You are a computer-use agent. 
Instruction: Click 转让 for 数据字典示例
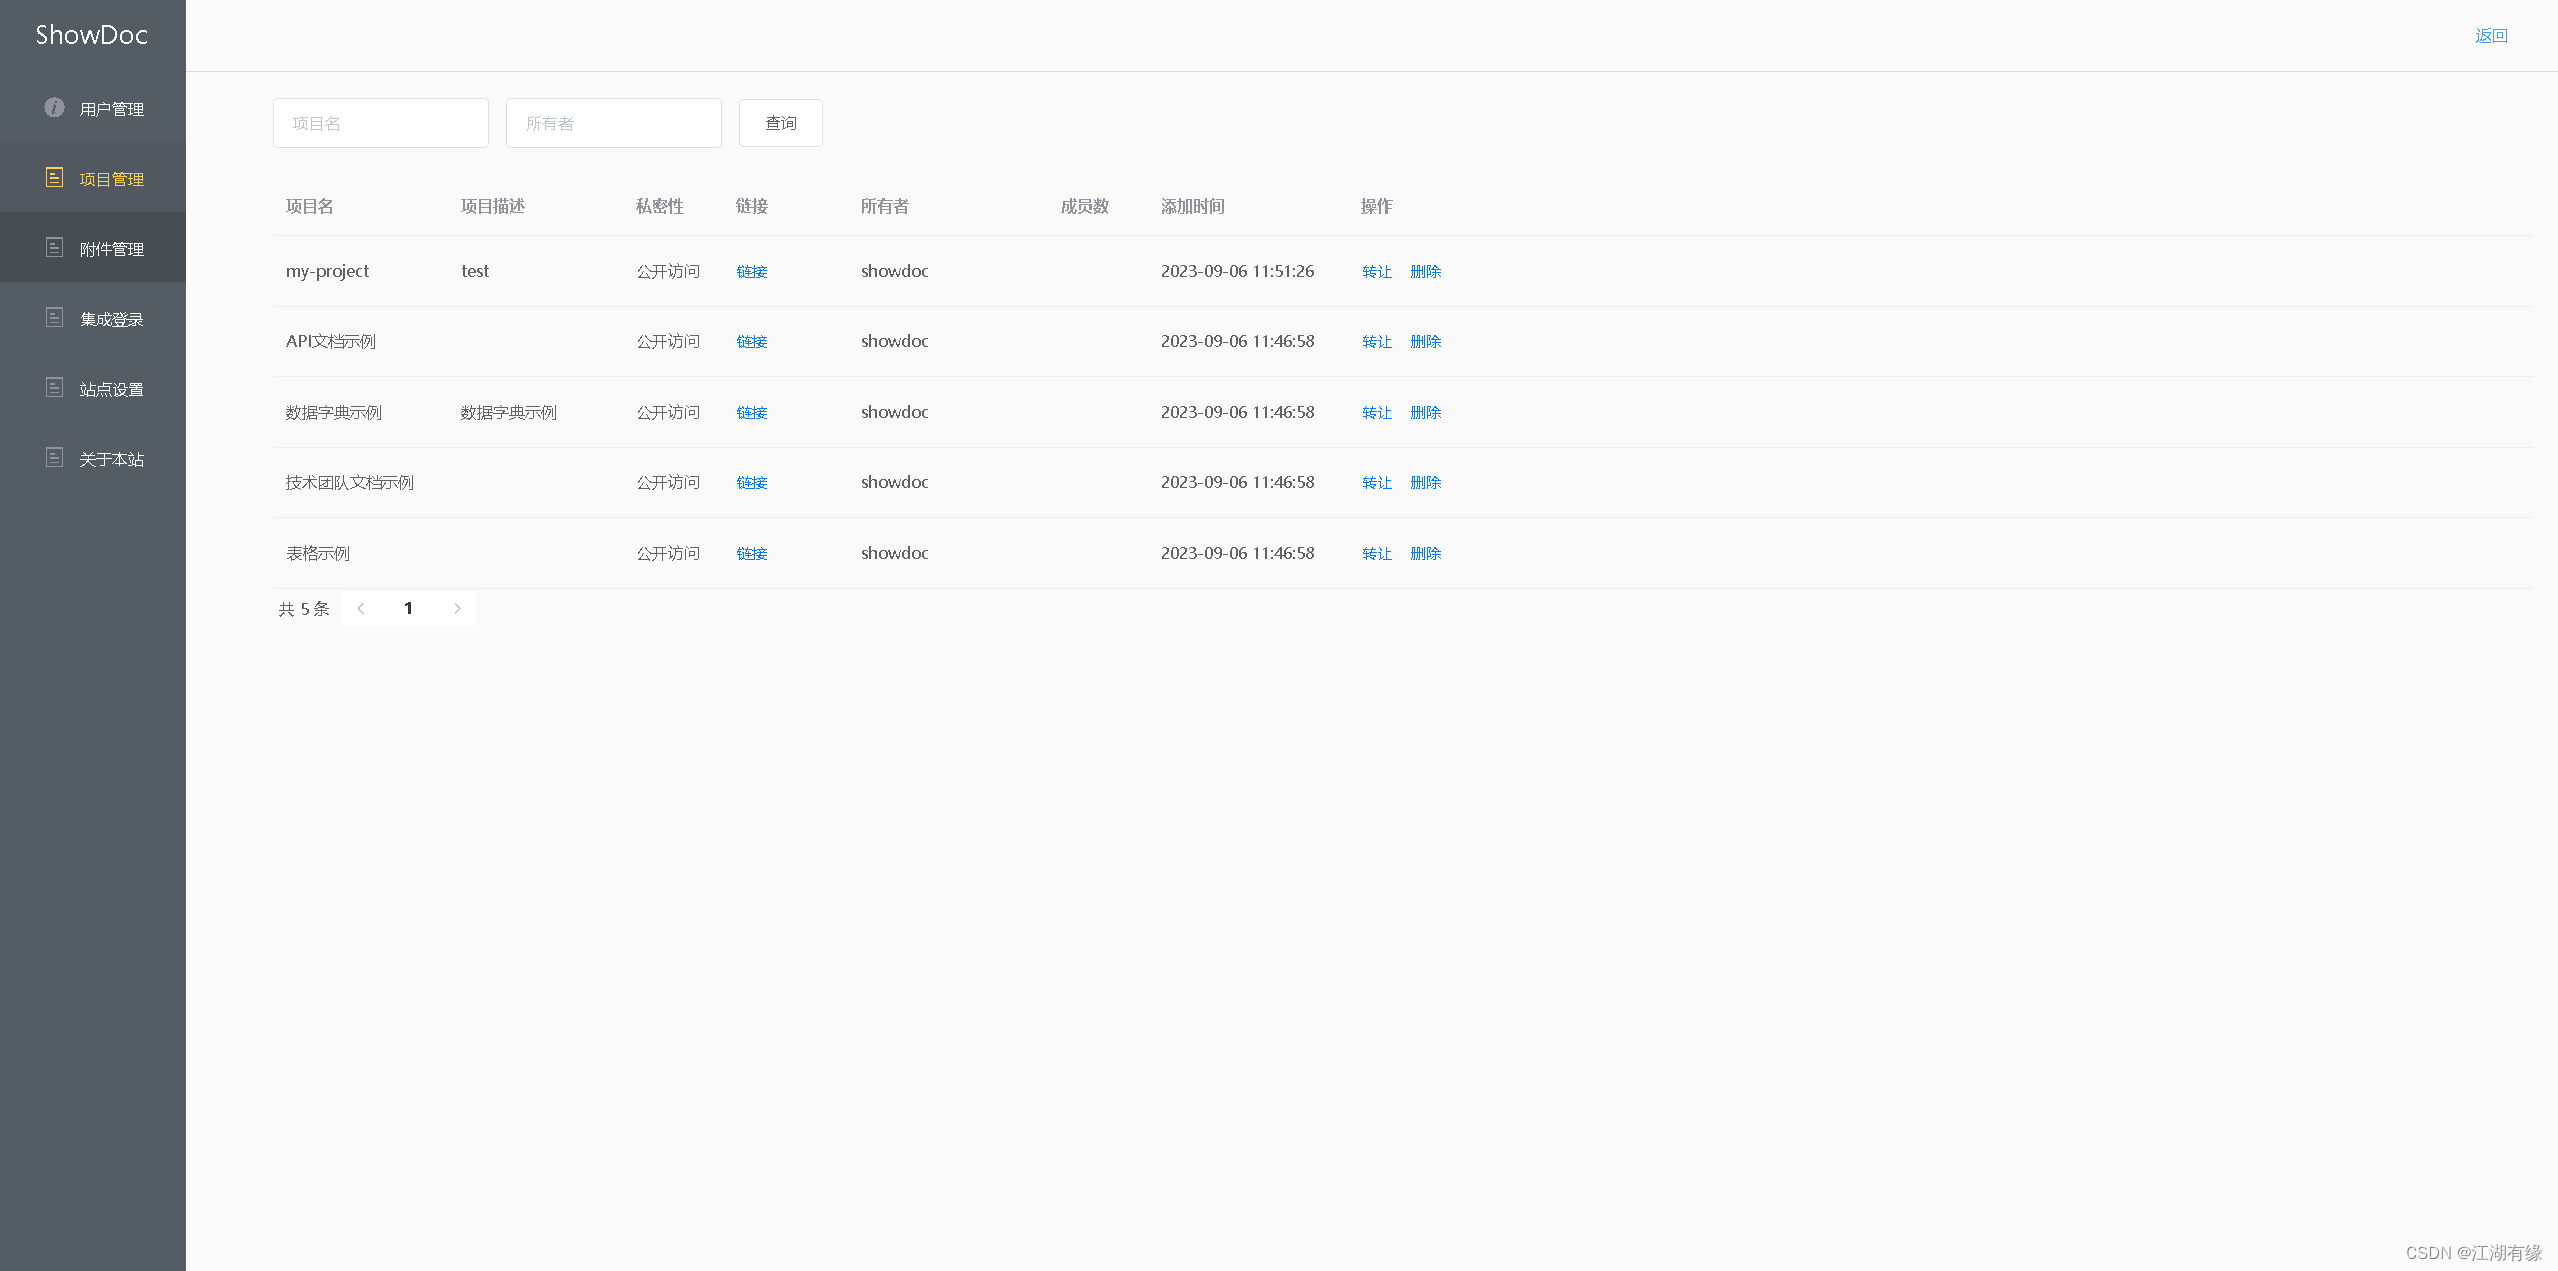point(1377,413)
